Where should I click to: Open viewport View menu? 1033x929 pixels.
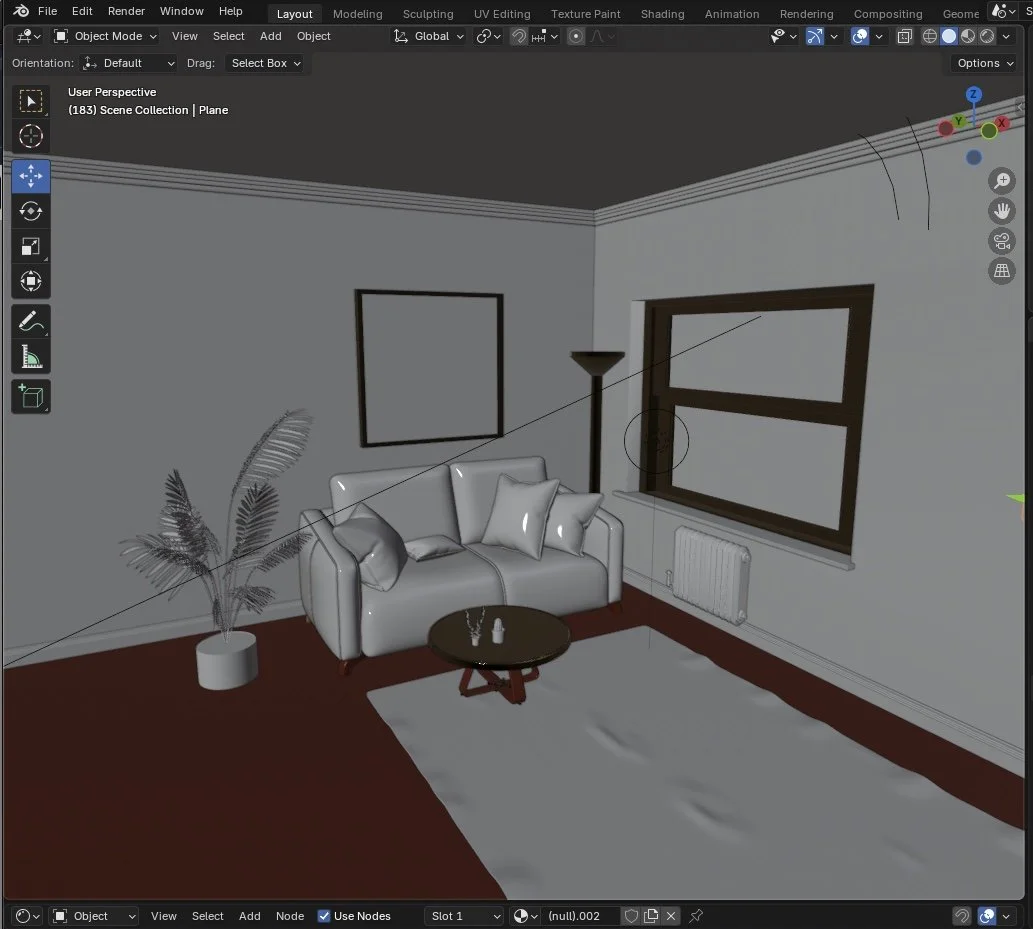click(x=184, y=36)
